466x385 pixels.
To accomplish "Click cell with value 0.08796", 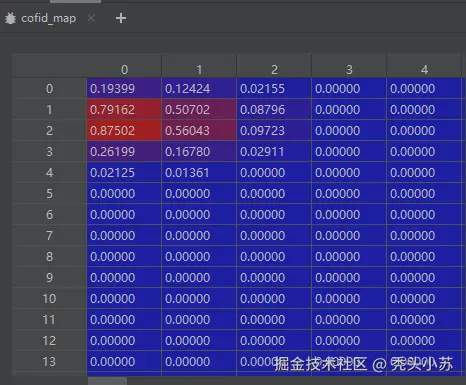I will [274, 110].
